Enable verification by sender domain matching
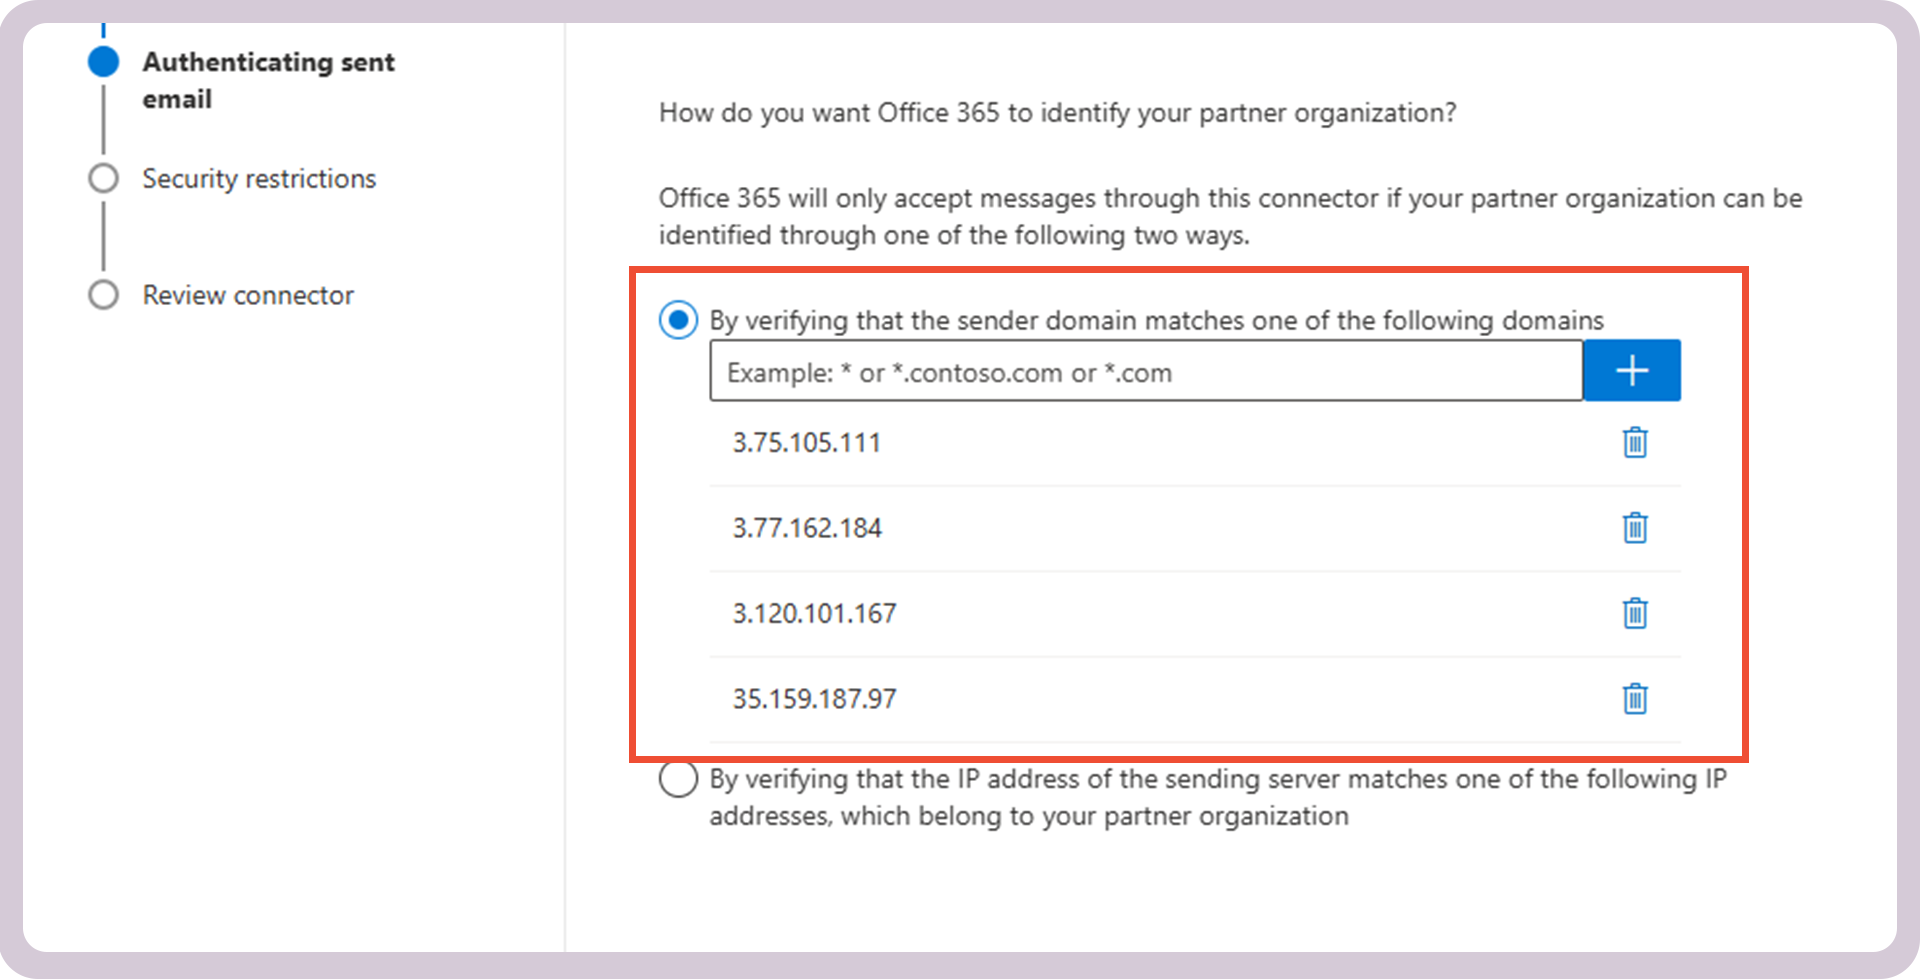Viewport: 1920px width, 979px height. (x=678, y=320)
